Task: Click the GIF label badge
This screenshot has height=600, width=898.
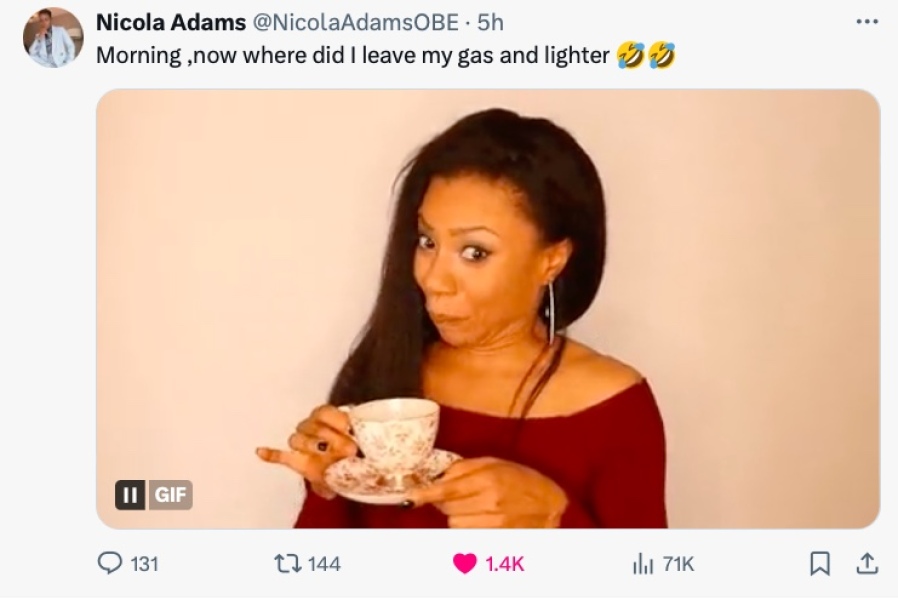Action: (170, 495)
